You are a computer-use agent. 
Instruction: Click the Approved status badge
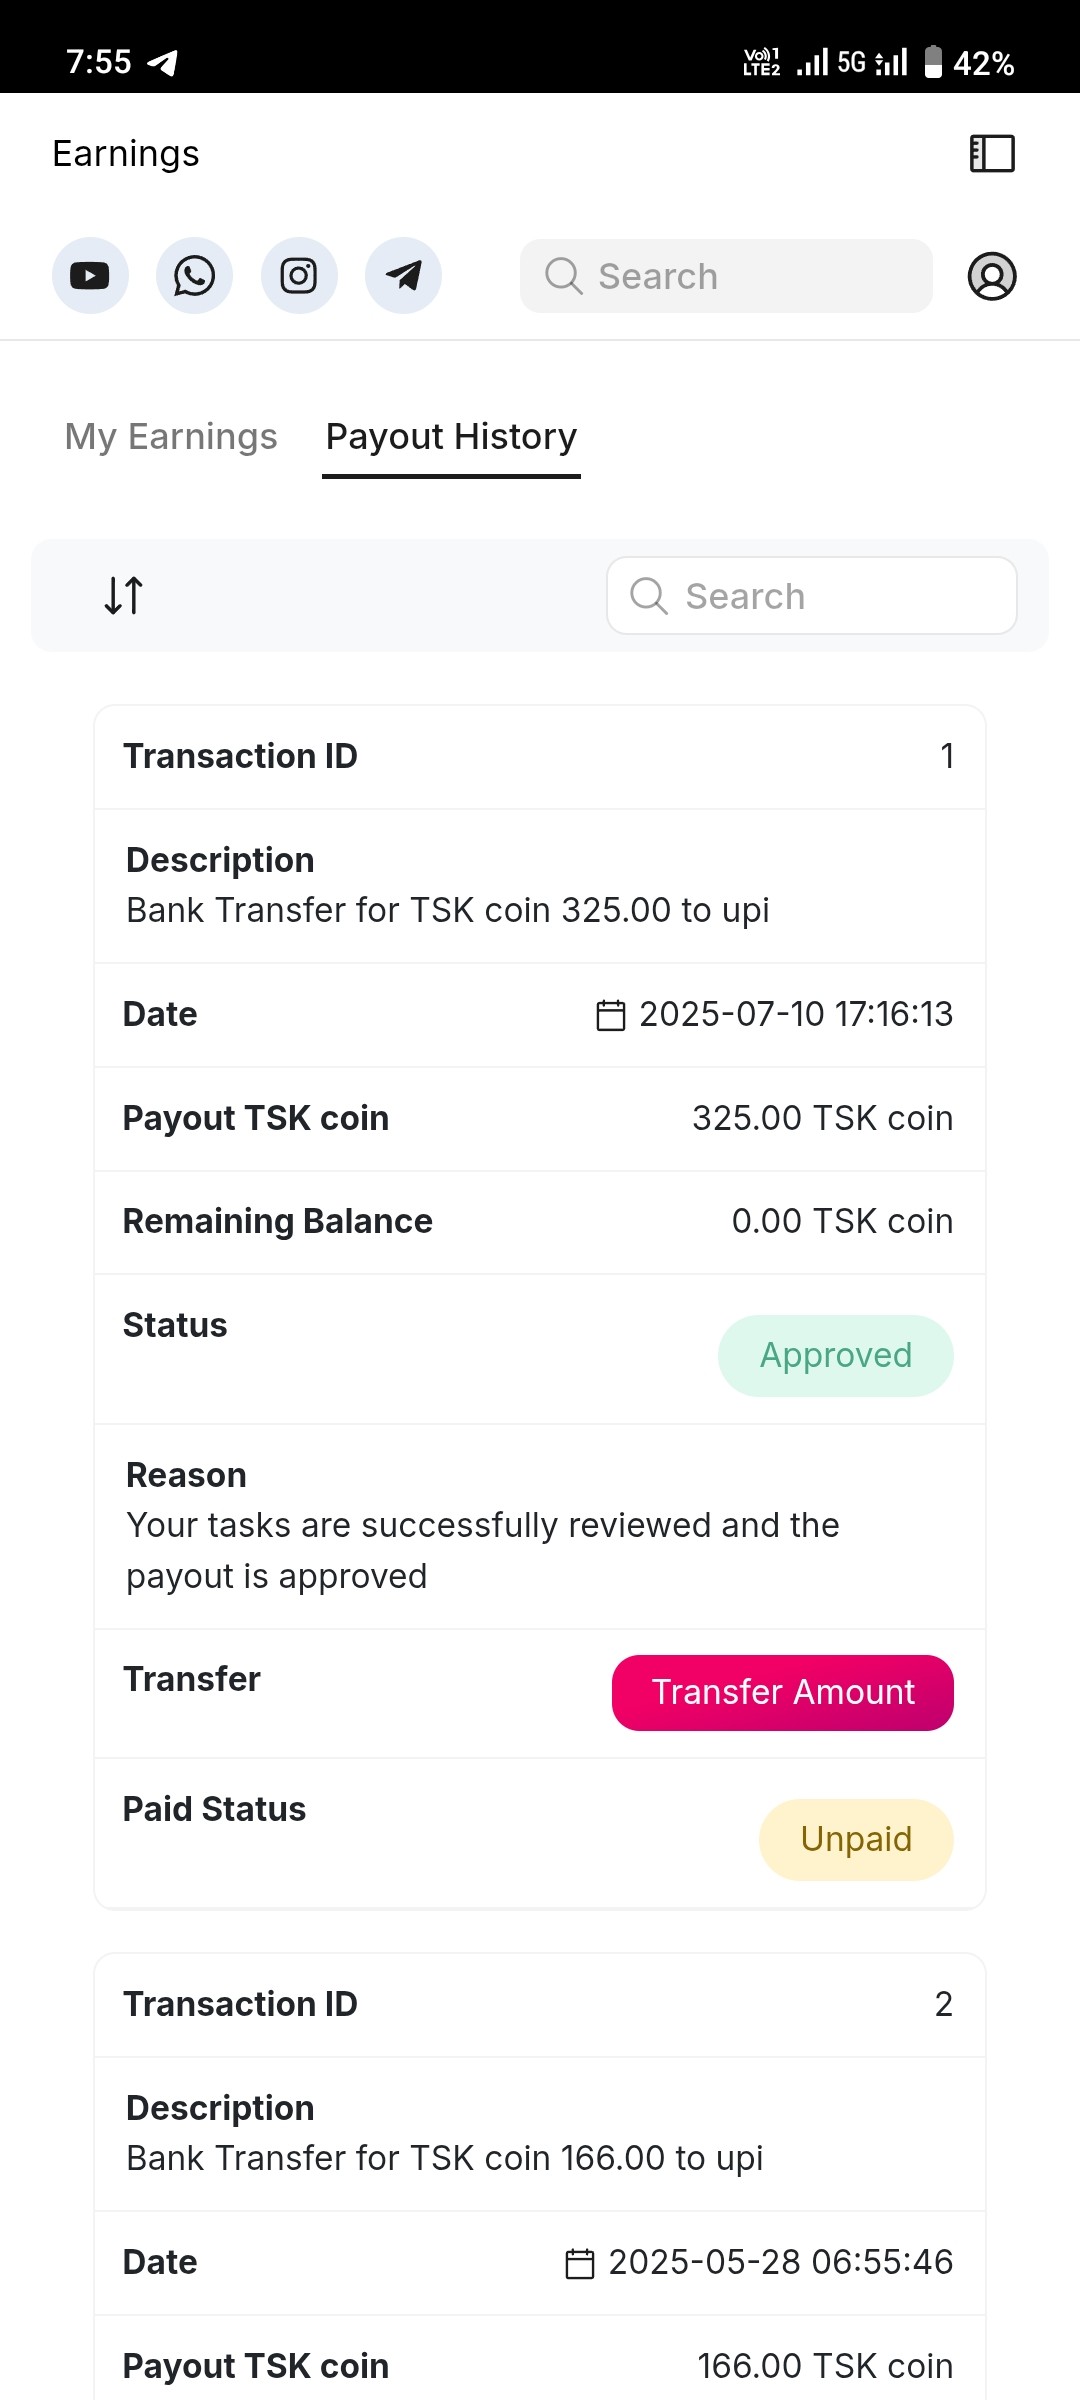pyautogui.click(x=835, y=1355)
